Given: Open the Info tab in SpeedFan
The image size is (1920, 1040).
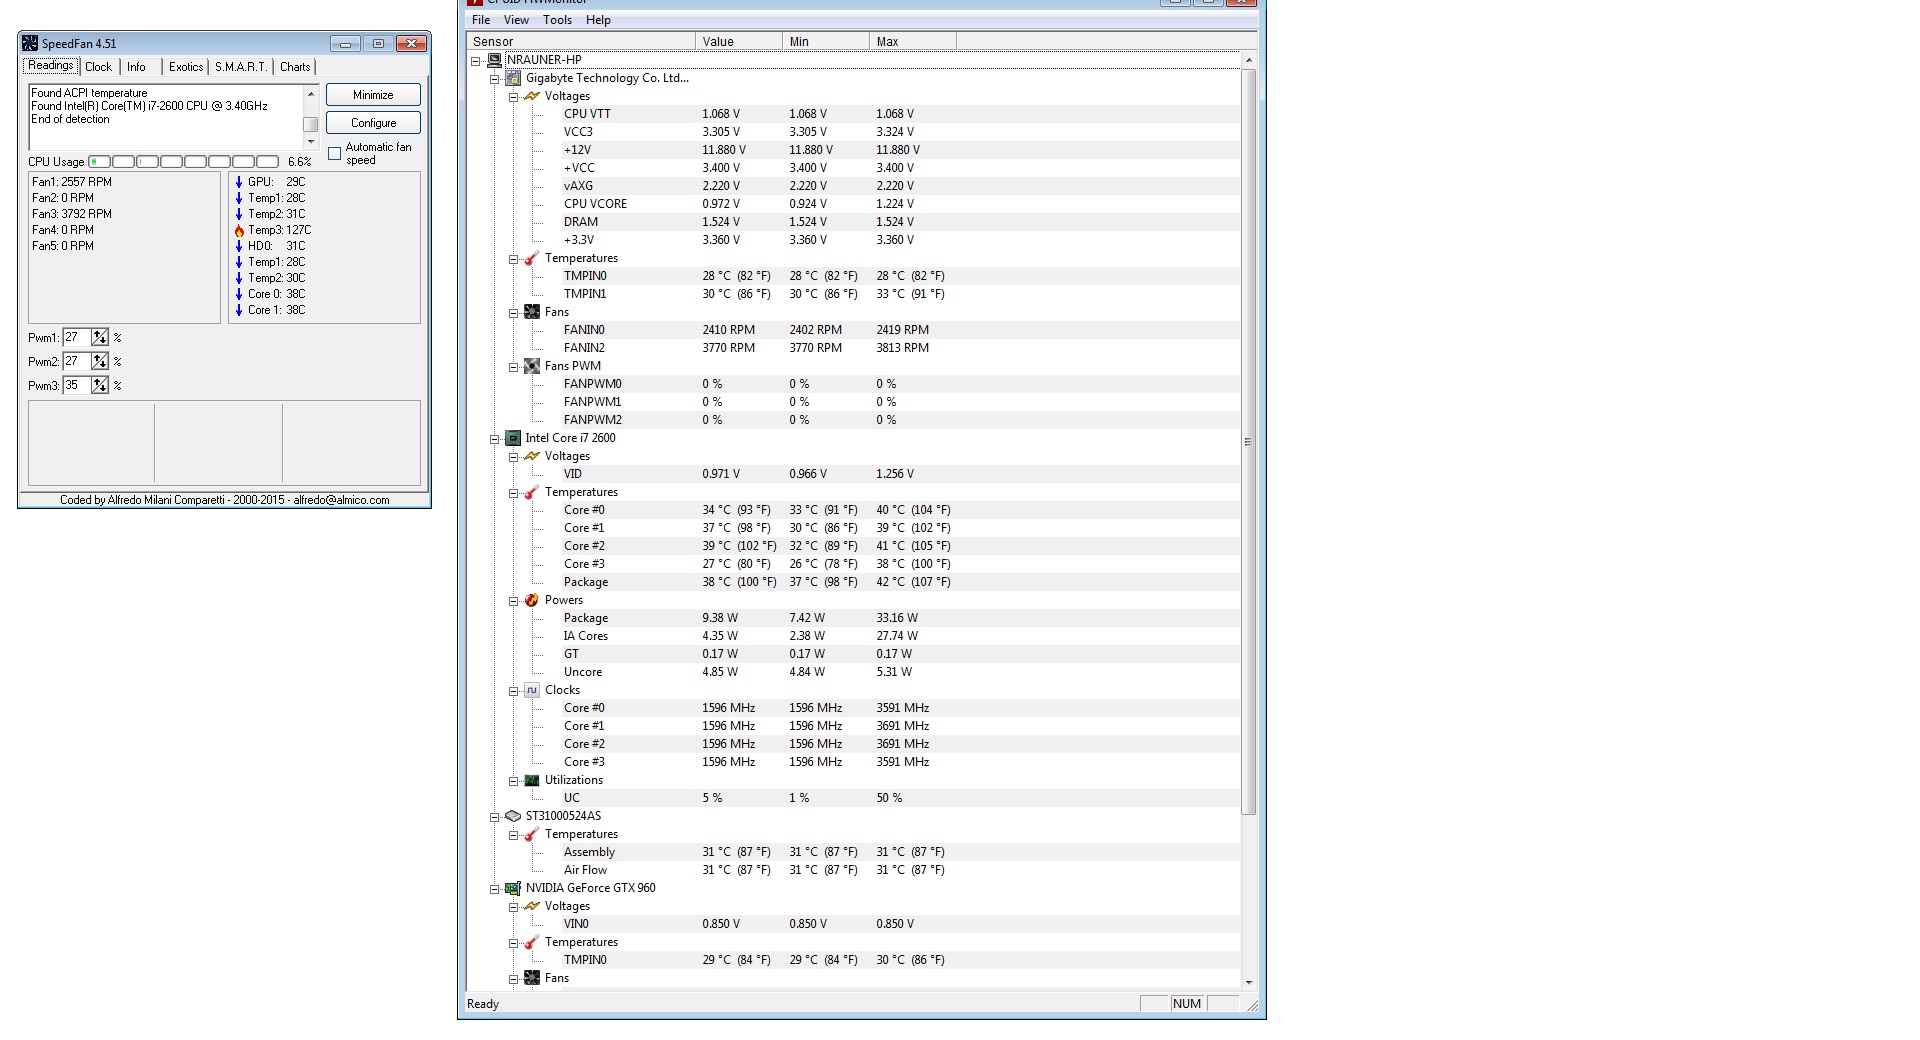Looking at the screenshot, I should coord(136,67).
